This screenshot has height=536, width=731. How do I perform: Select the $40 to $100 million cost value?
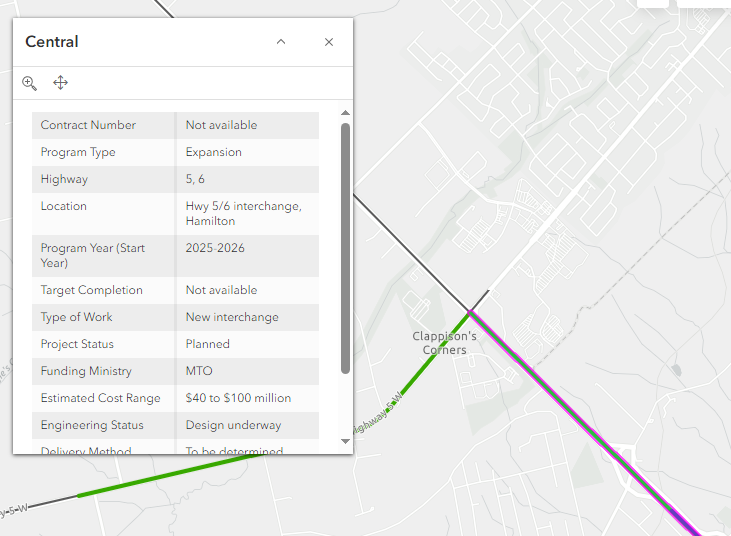[238, 398]
